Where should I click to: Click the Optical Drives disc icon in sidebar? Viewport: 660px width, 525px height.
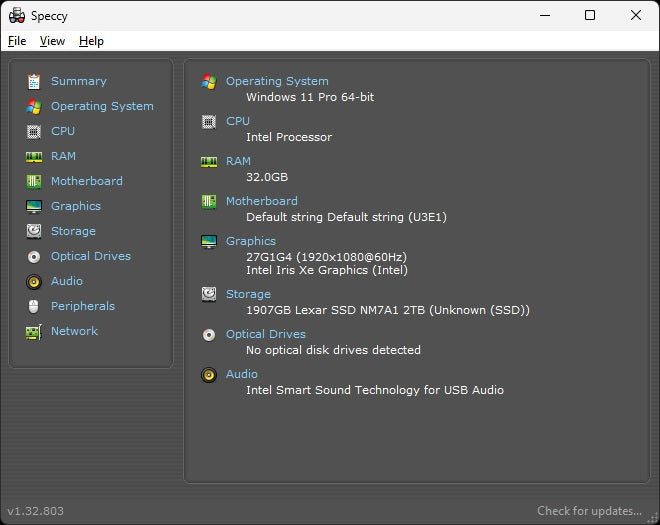[x=34, y=256]
